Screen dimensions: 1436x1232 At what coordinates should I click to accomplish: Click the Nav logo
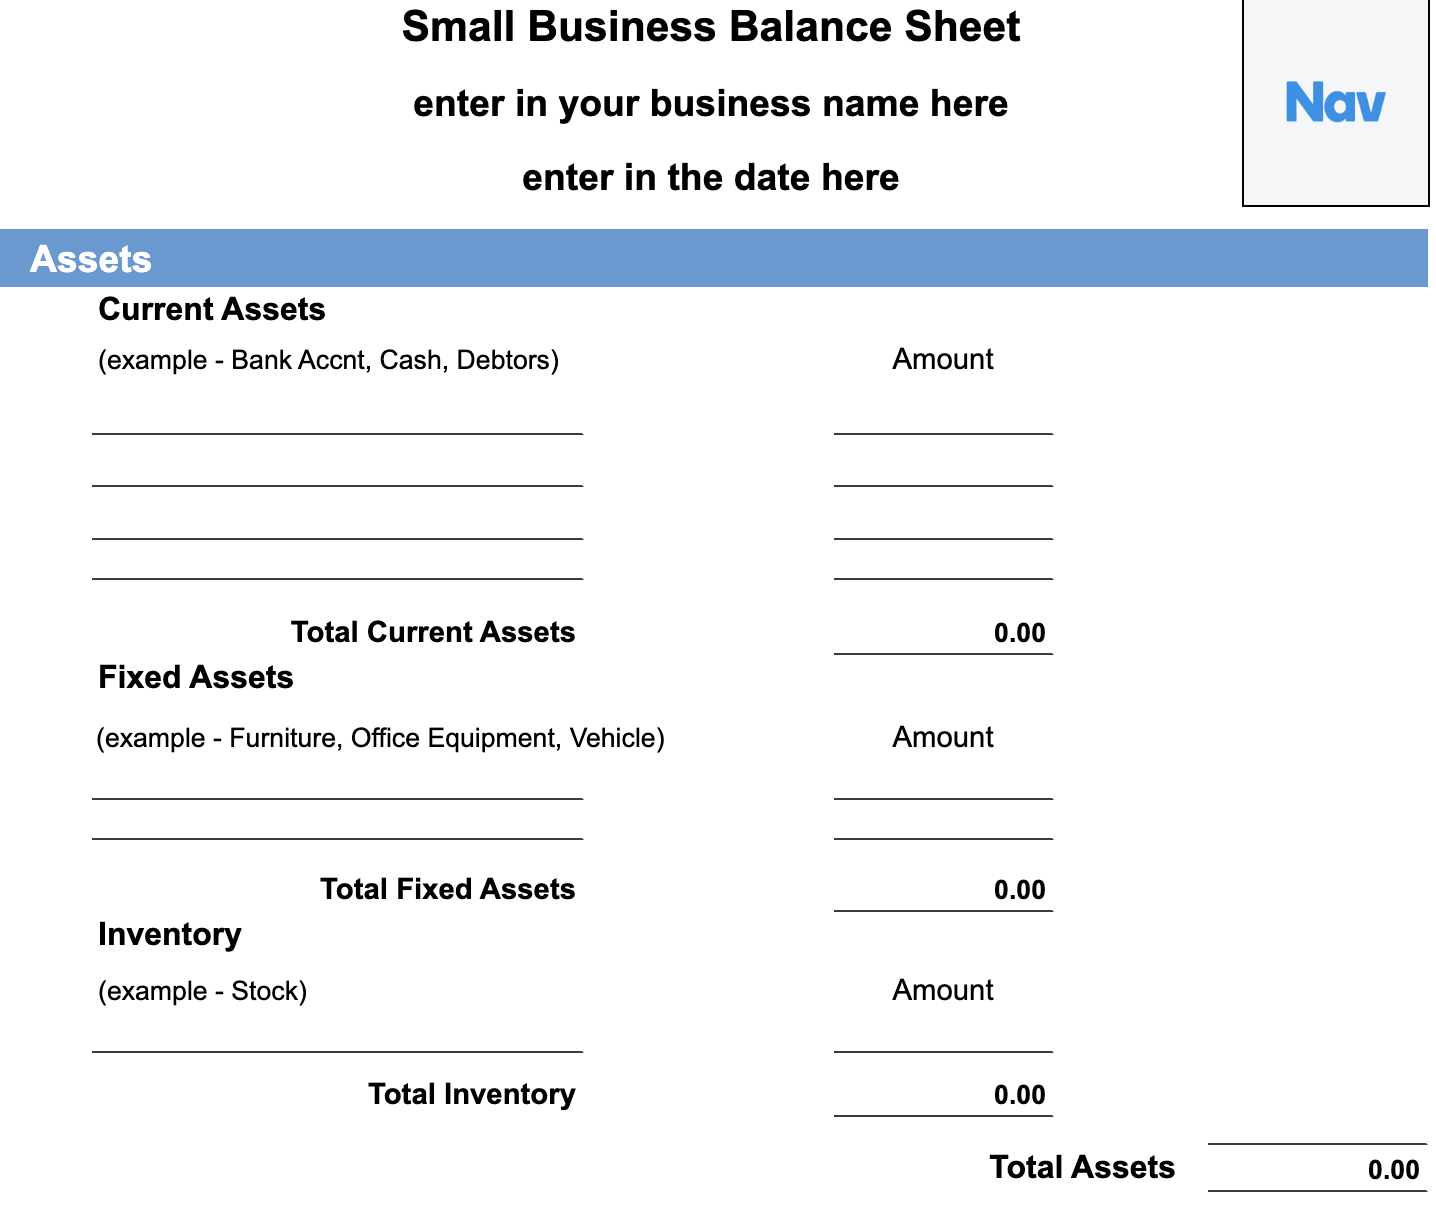tap(1334, 101)
